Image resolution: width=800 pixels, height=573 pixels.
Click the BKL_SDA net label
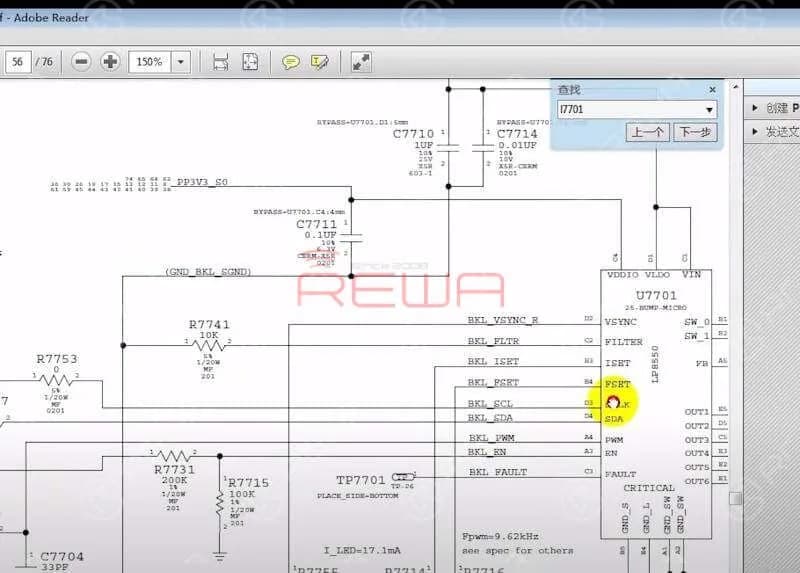click(490, 418)
